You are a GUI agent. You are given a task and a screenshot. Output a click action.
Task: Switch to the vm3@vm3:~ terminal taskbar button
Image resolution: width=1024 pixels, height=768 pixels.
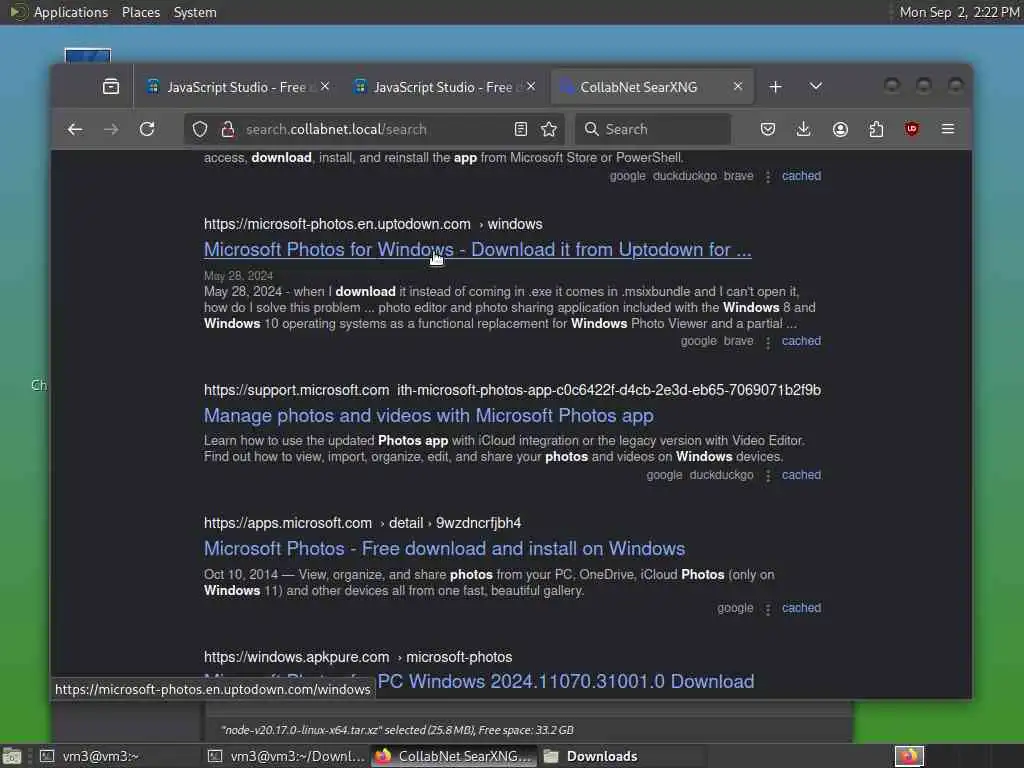tap(118, 756)
